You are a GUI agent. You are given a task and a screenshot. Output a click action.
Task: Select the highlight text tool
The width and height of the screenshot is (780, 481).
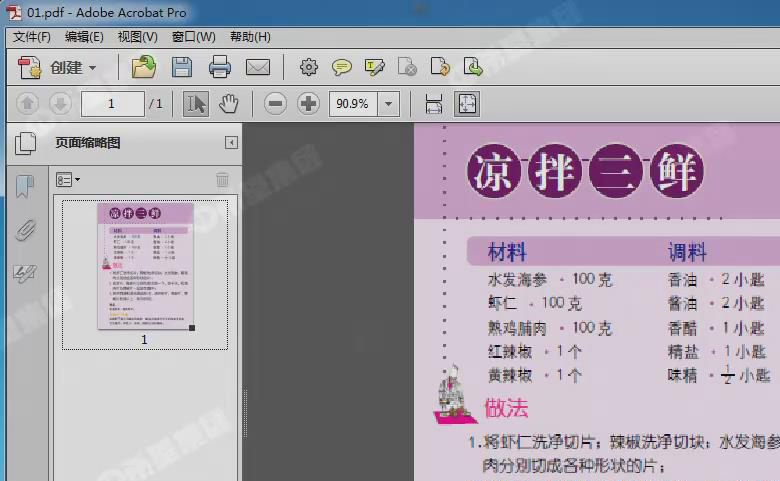(x=375, y=68)
